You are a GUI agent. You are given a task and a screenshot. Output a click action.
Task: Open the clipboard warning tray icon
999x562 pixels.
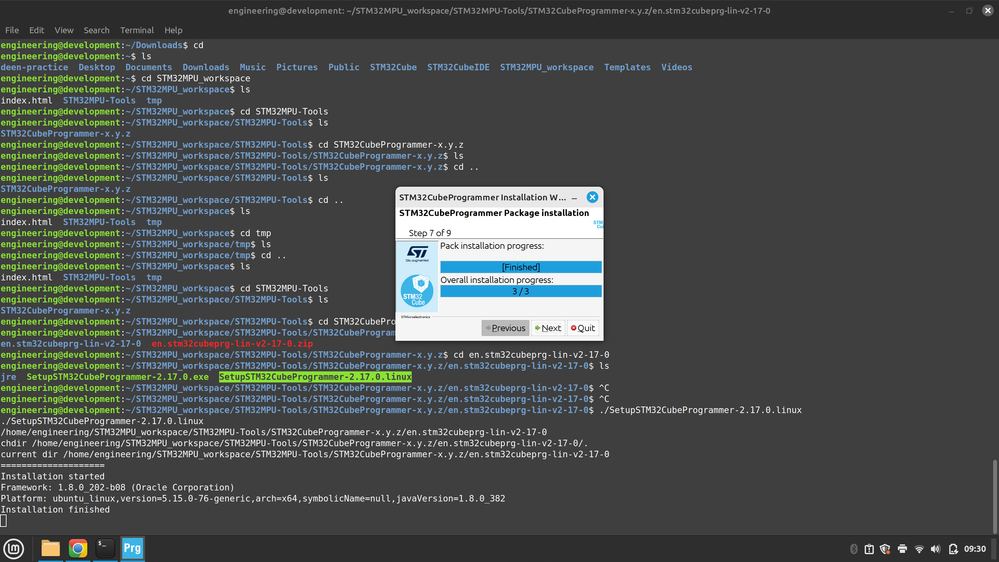pyautogui.click(x=869, y=549)
